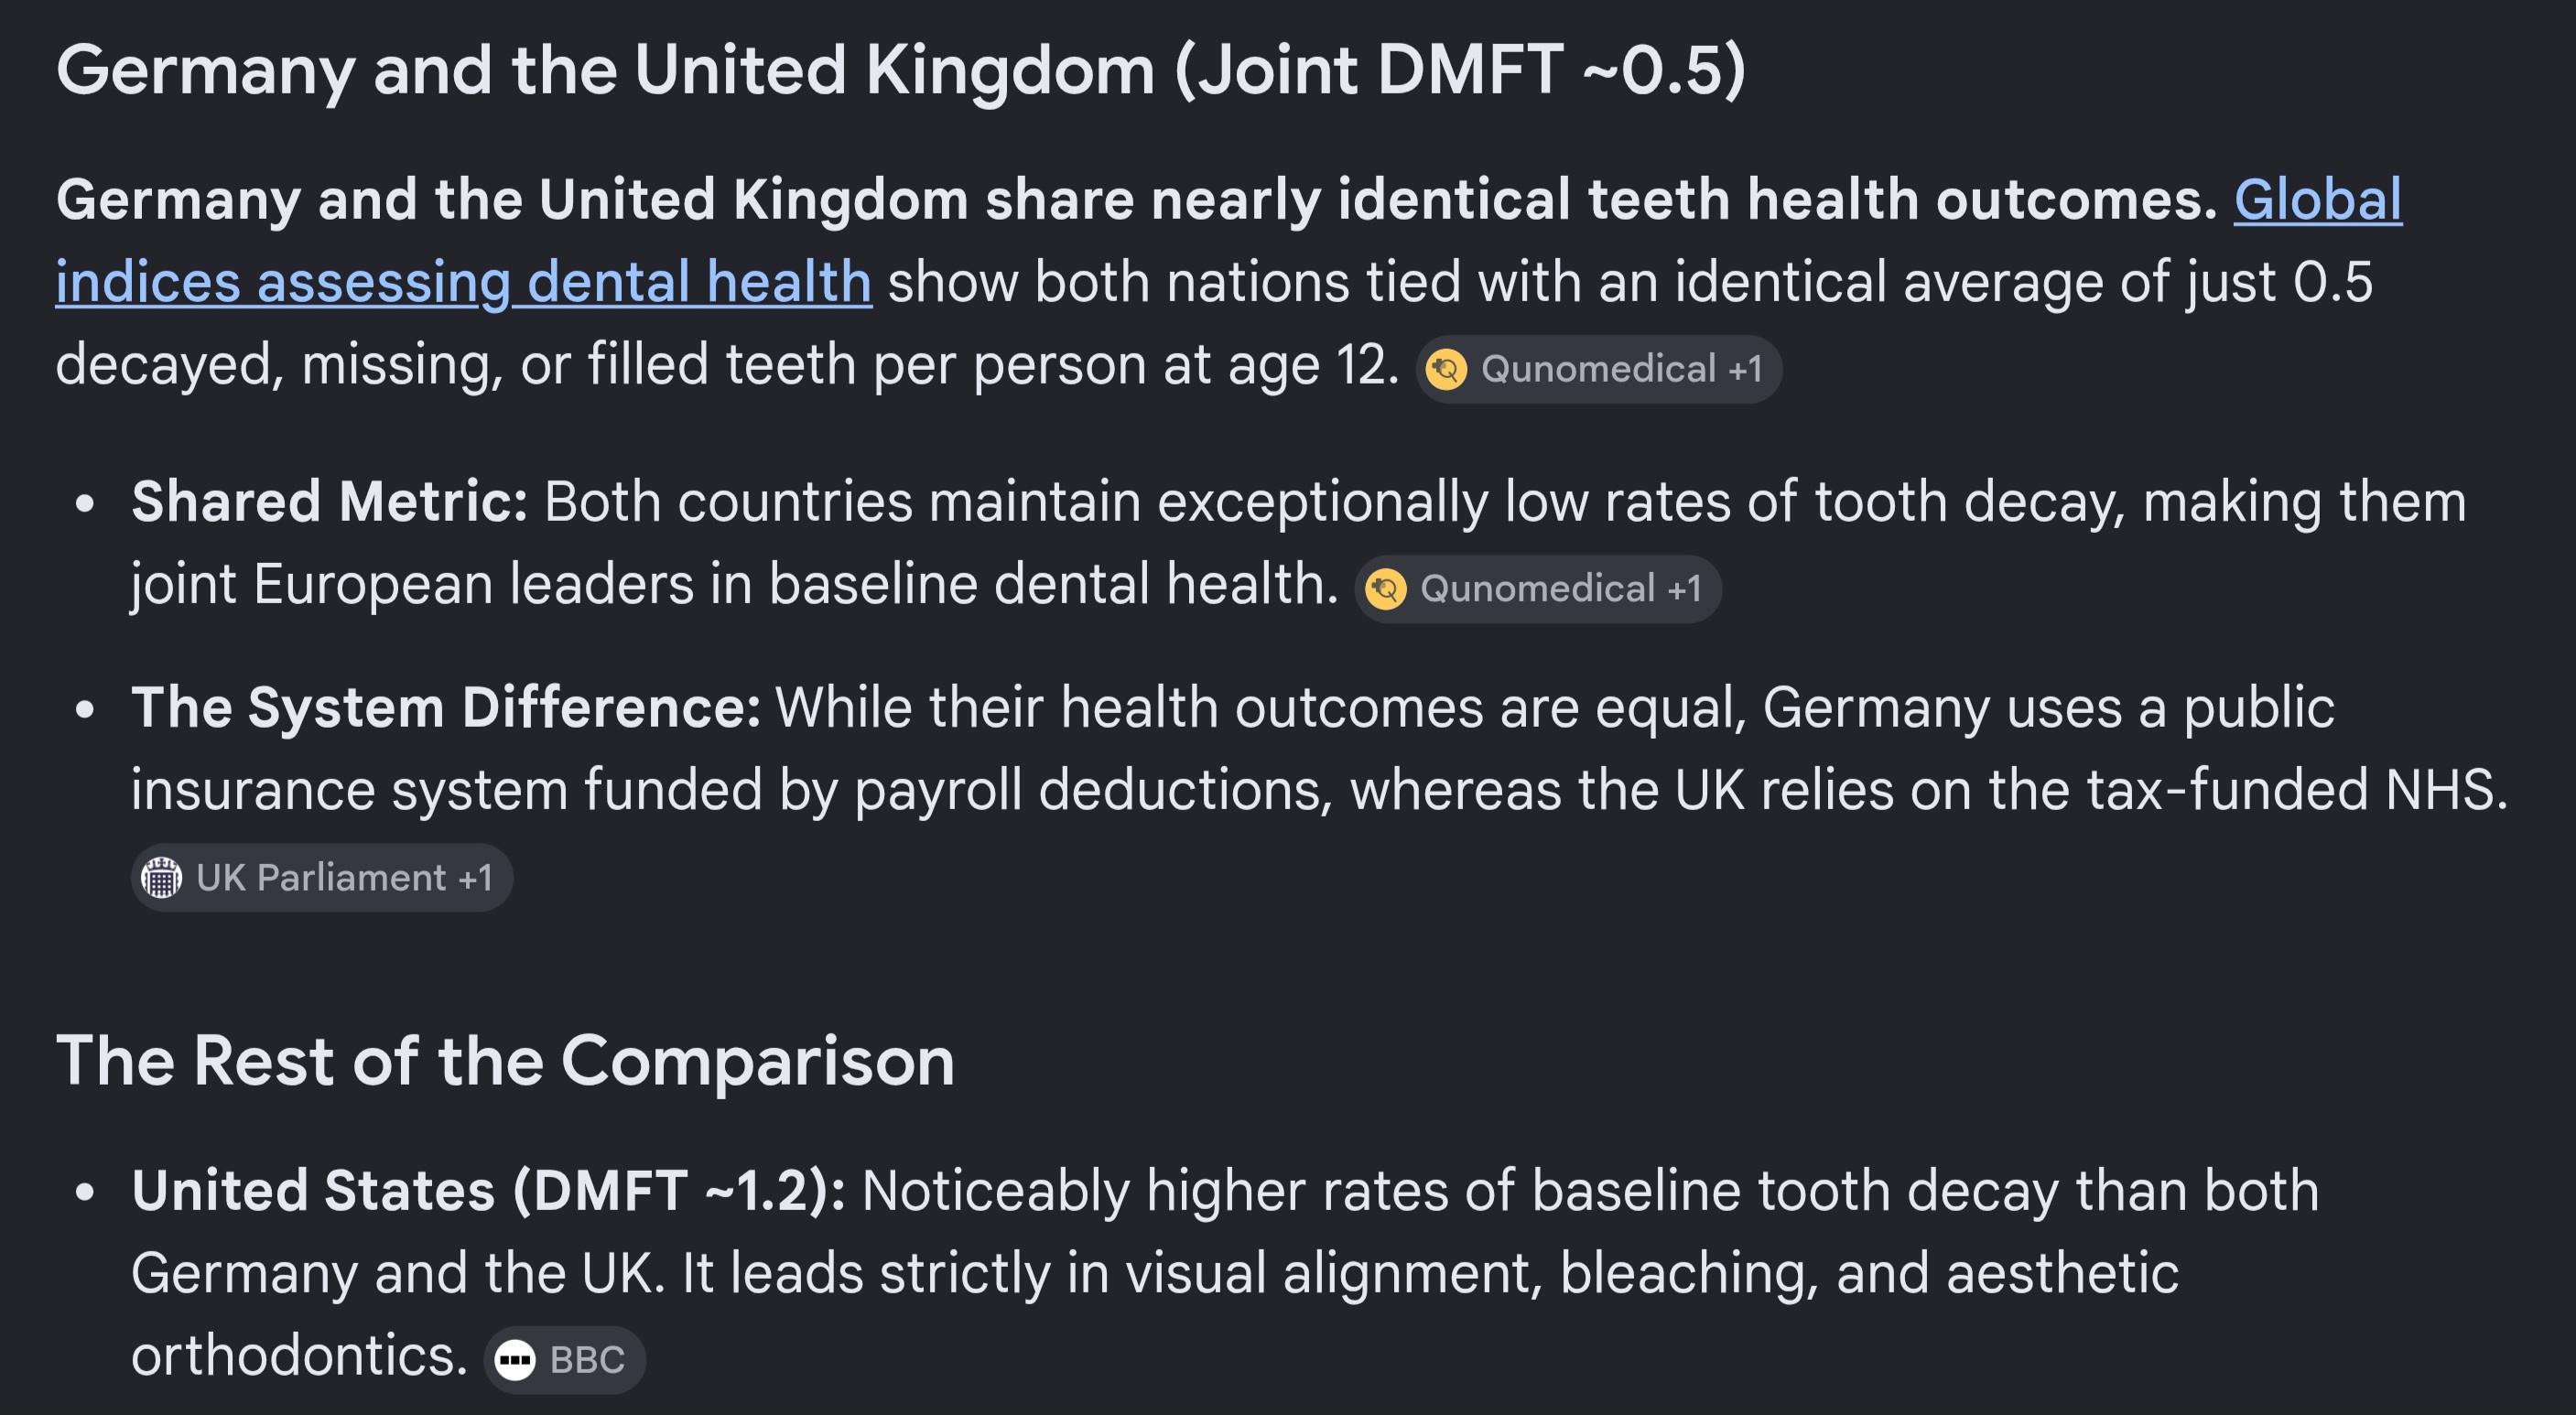Open Qunomedical +1 chip following 'age 12.'
Viewport: 2576px width, 1415px height.
[1598, 369]
